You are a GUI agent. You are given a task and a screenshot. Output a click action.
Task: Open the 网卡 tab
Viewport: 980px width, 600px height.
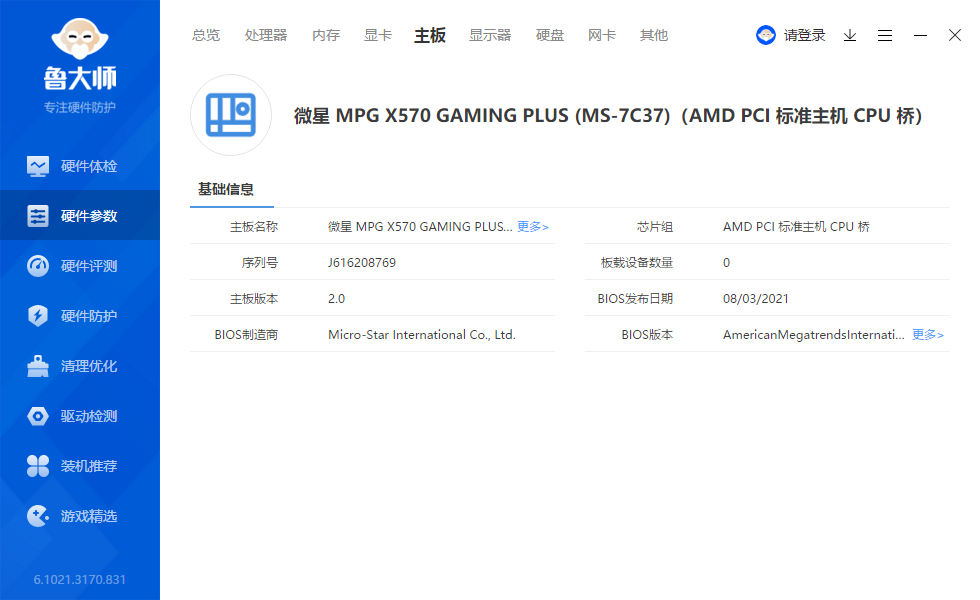point(602,36)
